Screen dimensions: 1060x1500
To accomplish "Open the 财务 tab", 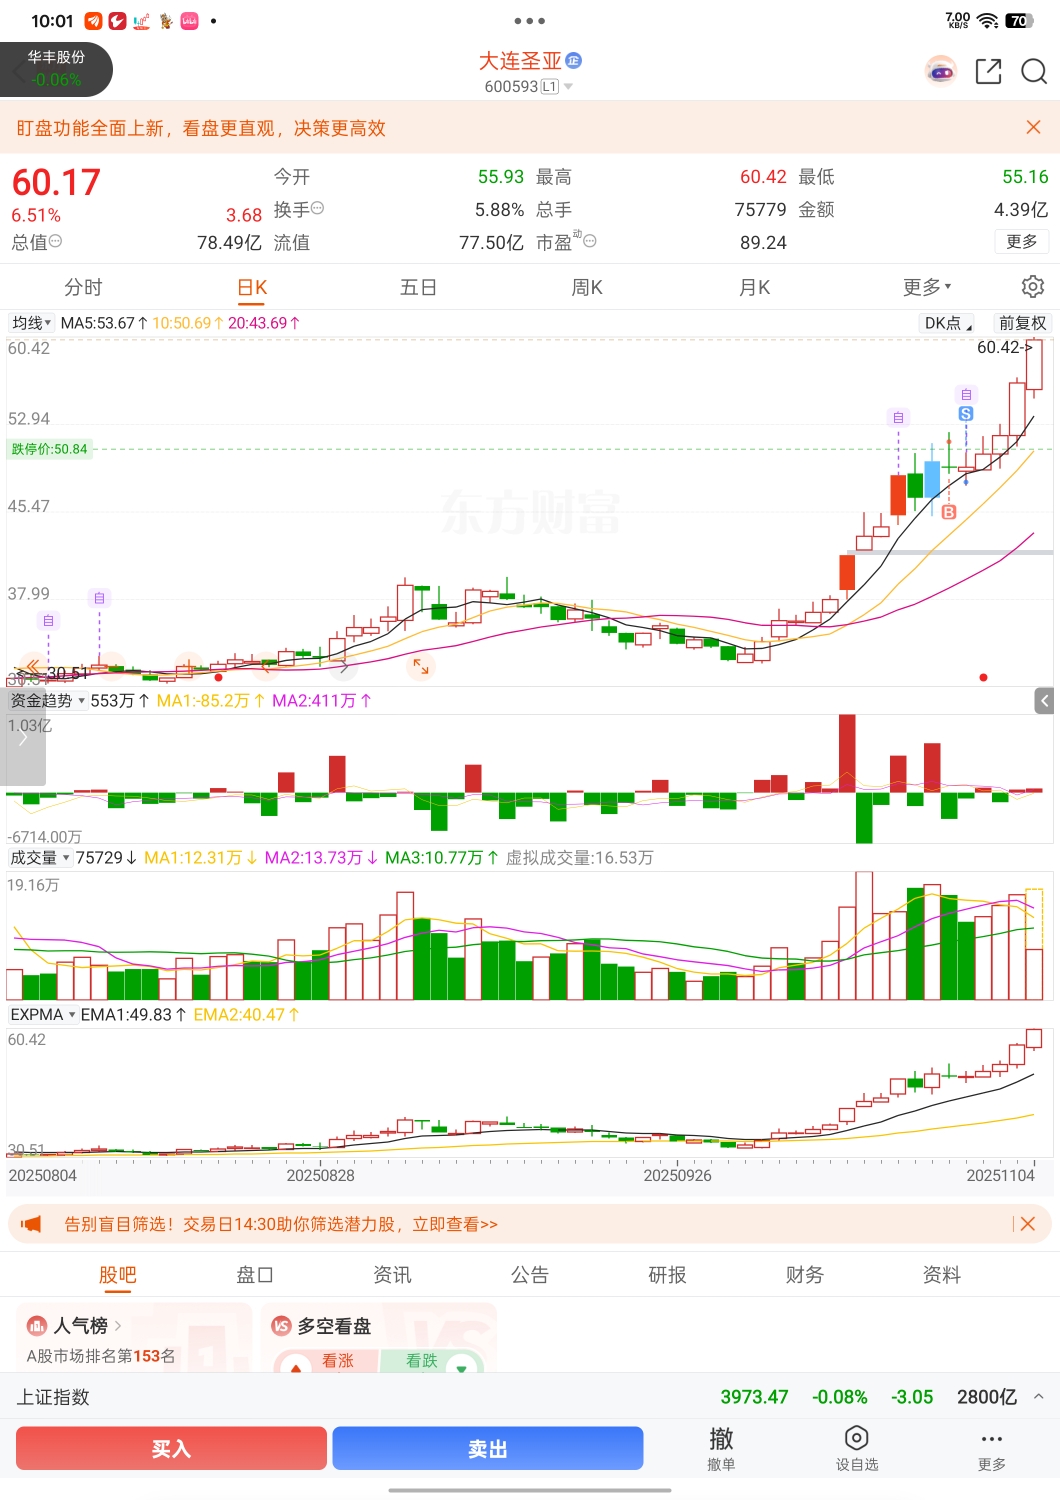I will [x=805, y=1275].
